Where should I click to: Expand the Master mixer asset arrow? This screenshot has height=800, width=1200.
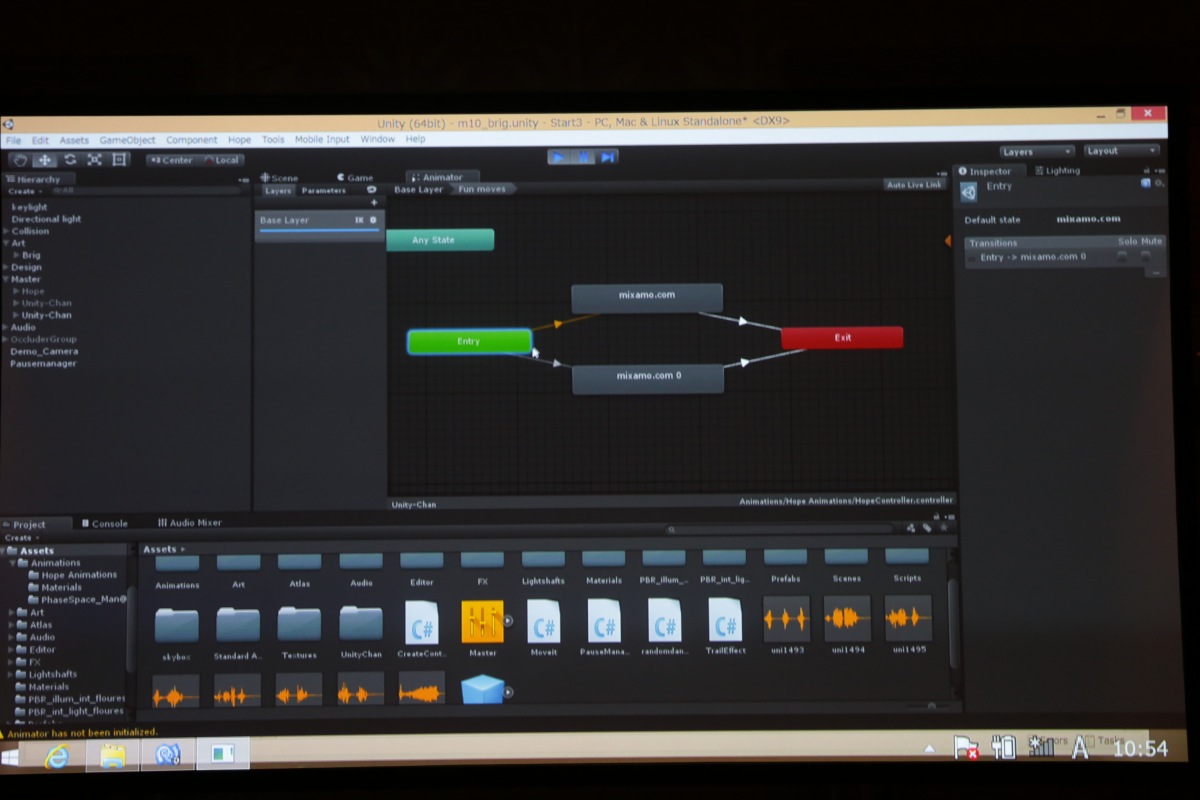(x=508, y=621)
